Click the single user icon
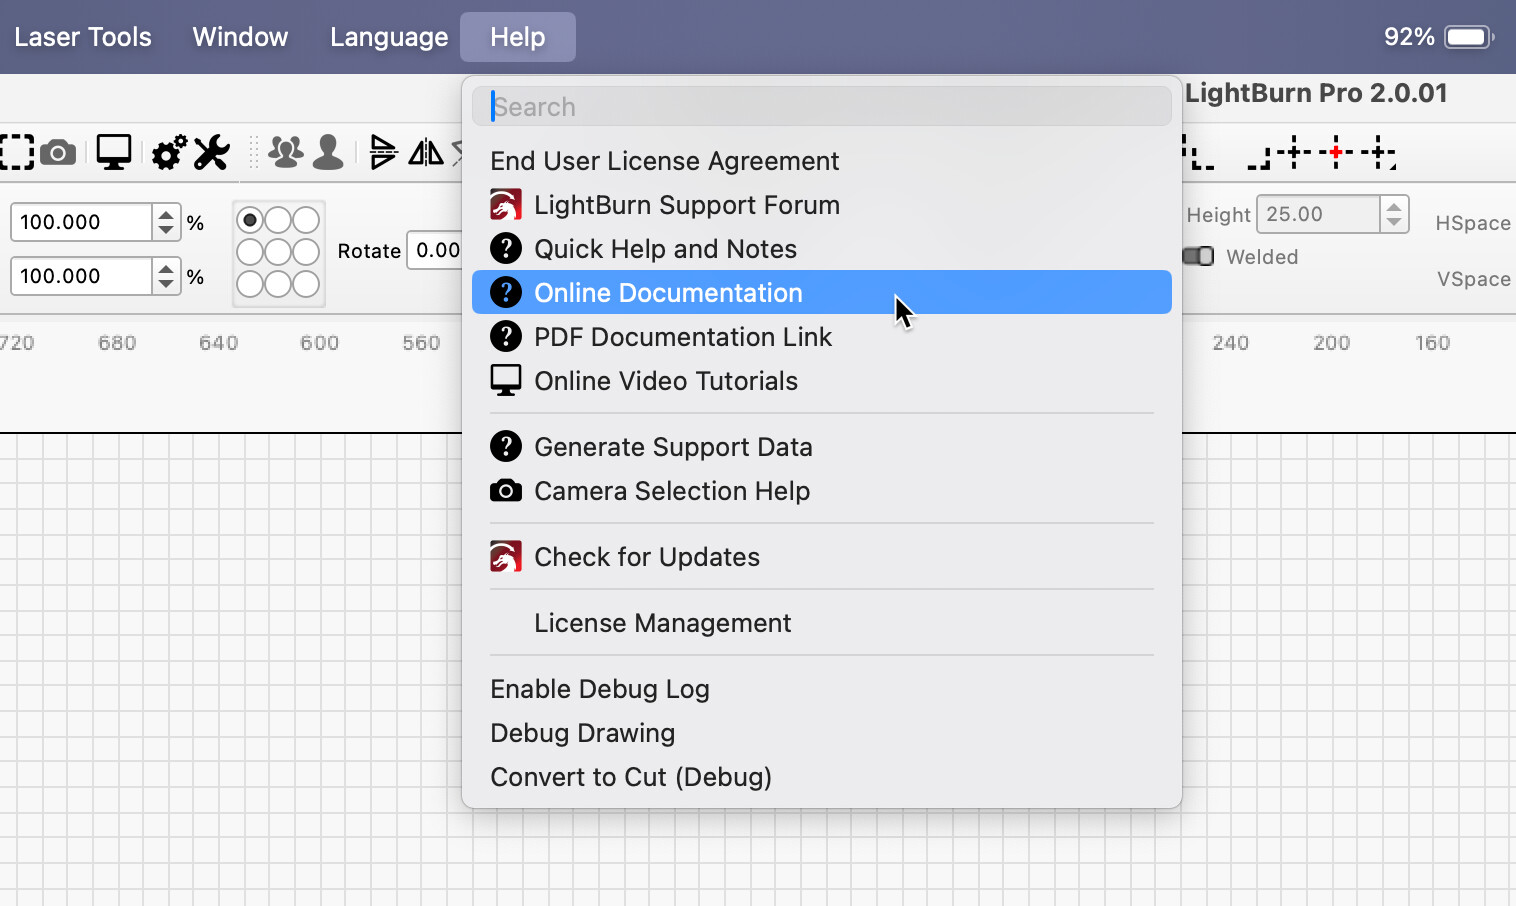The image size is (1516, 906). pyautogui.click(x=328, y=152)
